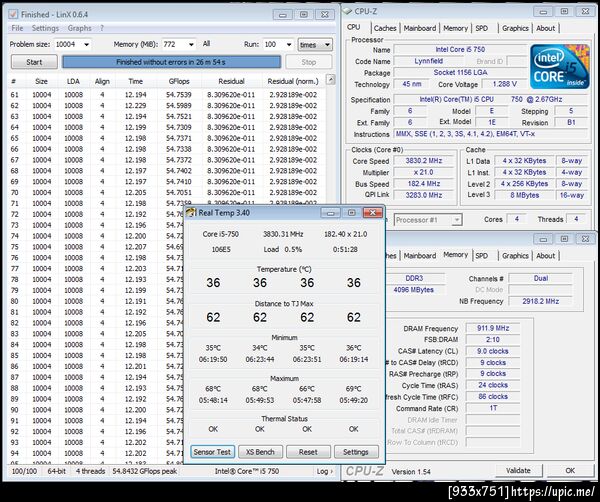Click the LinX title bar app icon

tap(13, 14)
